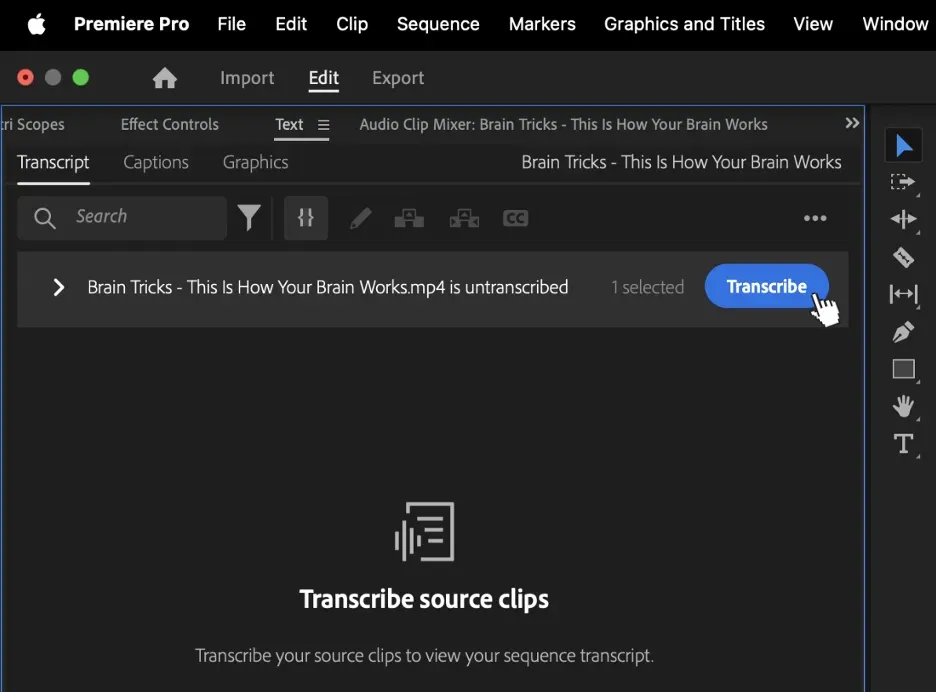Toggle the pause indicators brackets icon

point(306,218)
